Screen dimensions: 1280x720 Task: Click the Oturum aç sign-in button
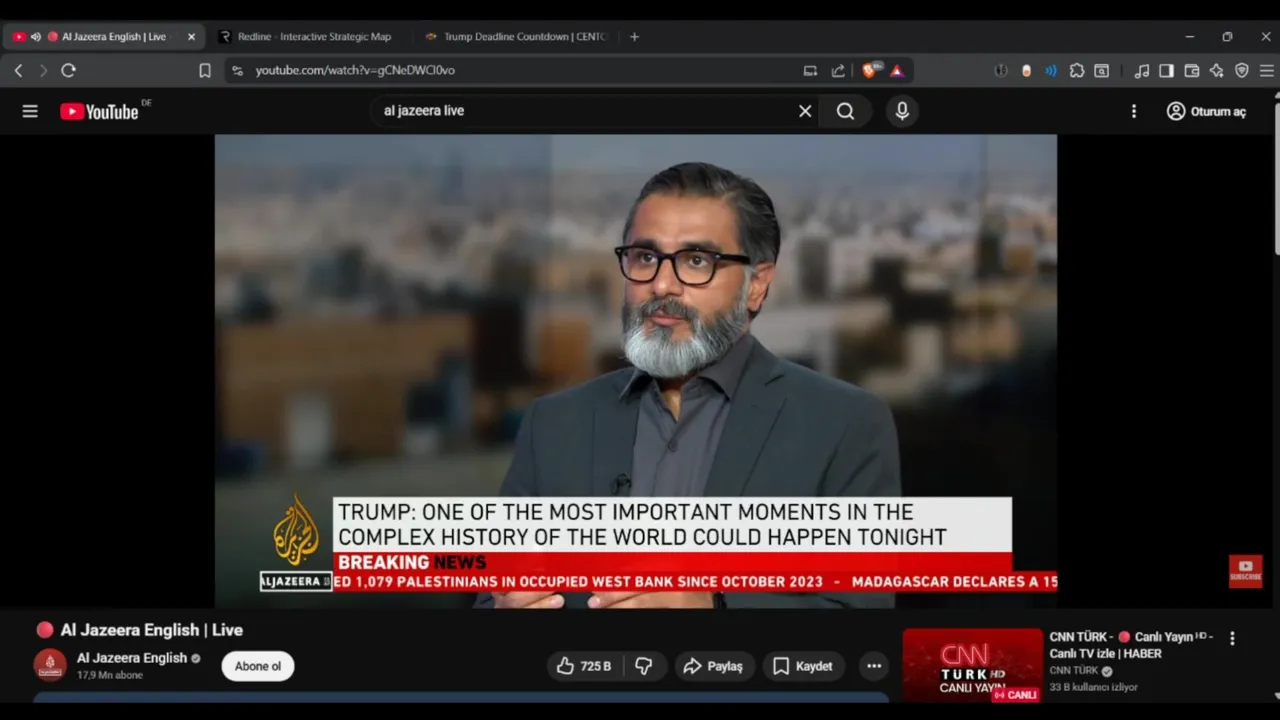(x=1206, y=111)
